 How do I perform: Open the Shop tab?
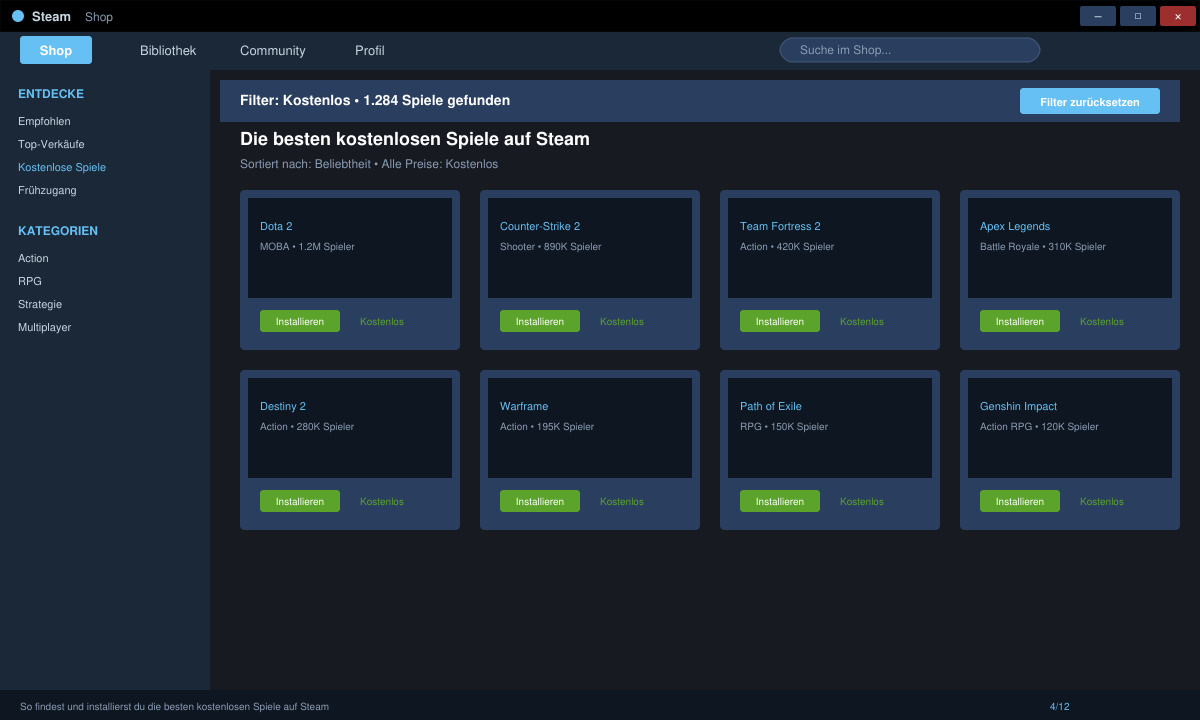pos(56,50)
